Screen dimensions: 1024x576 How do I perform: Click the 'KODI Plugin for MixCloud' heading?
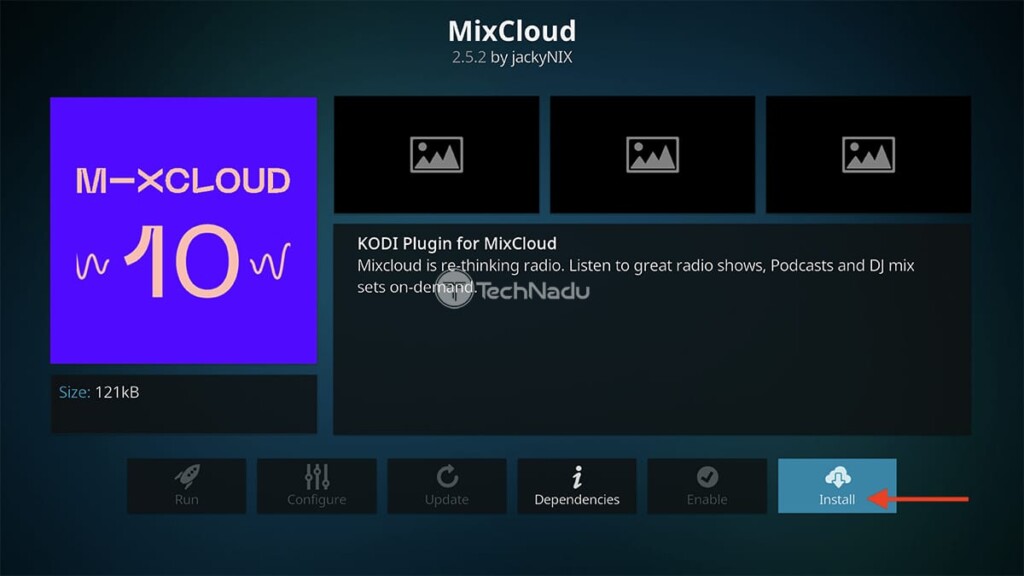click(x=456, y=244)
